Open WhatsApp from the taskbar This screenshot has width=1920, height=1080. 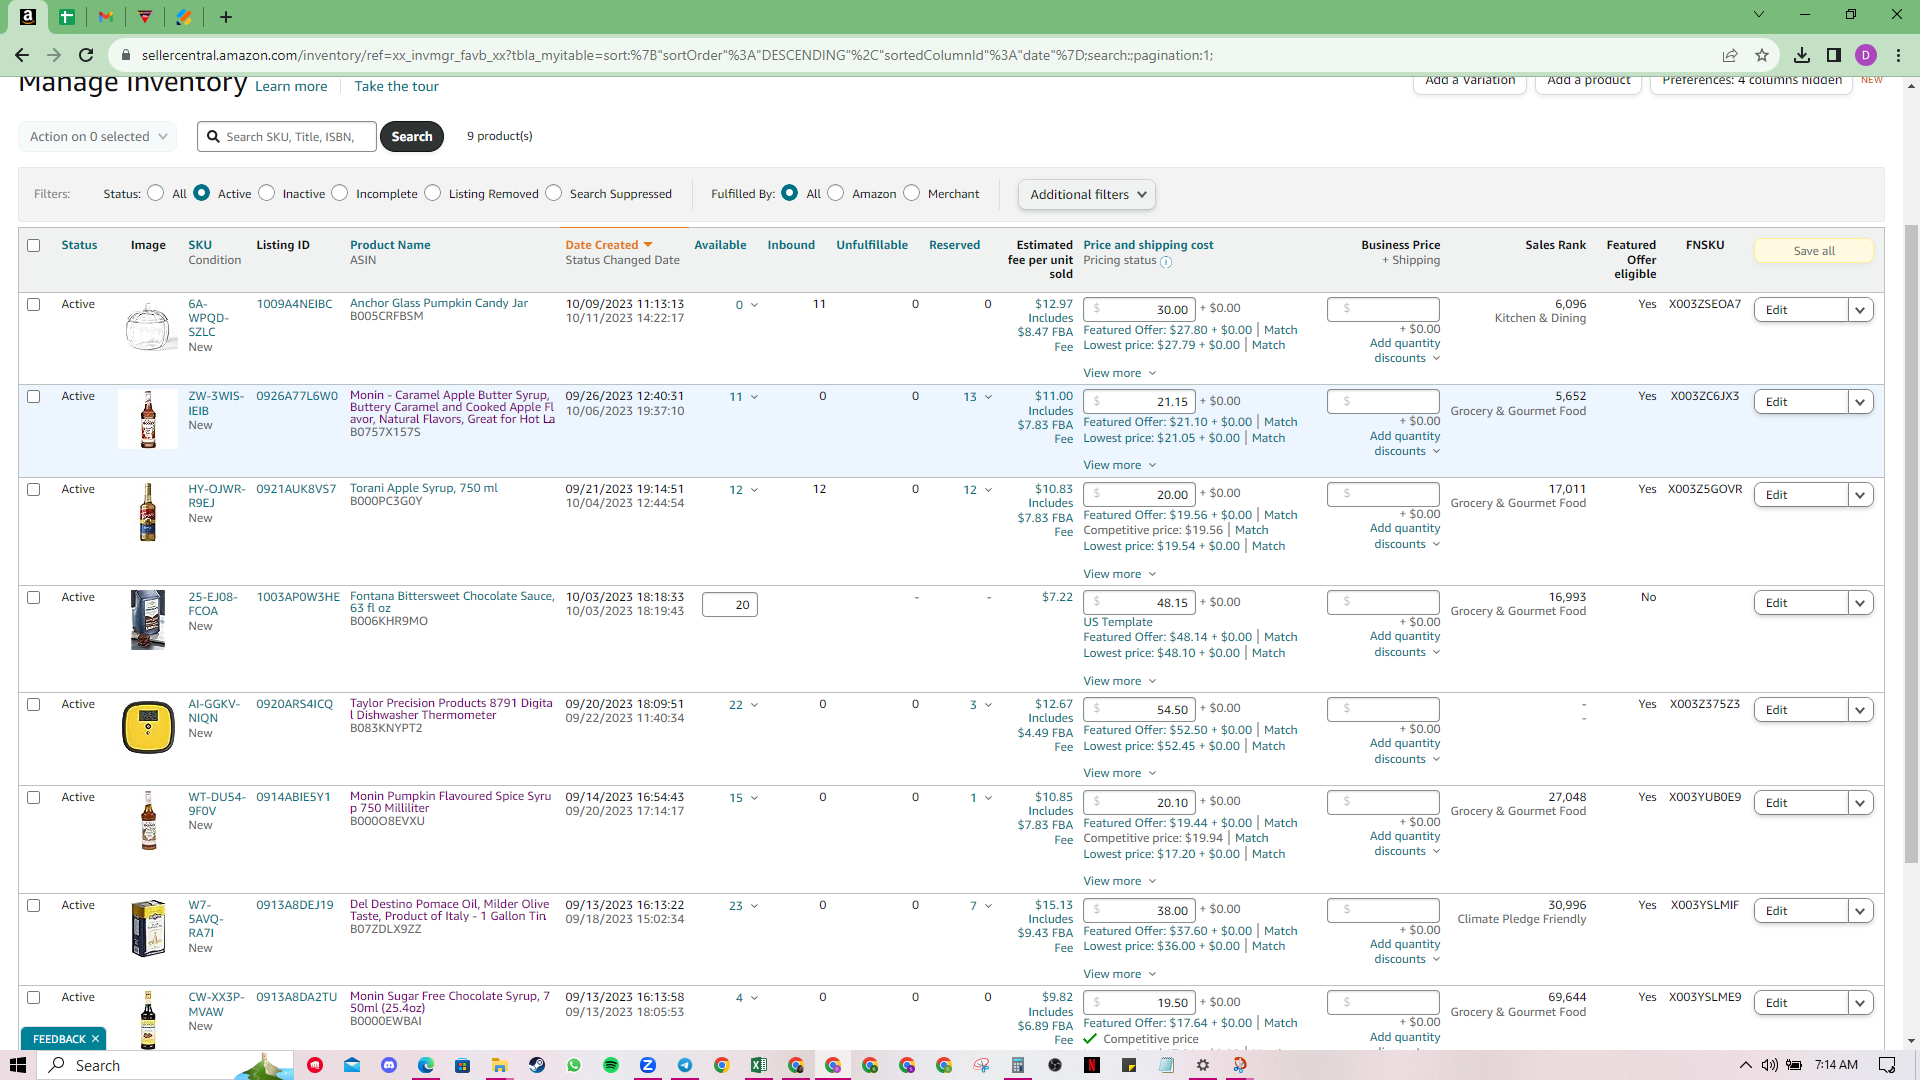coord(574,1065)
